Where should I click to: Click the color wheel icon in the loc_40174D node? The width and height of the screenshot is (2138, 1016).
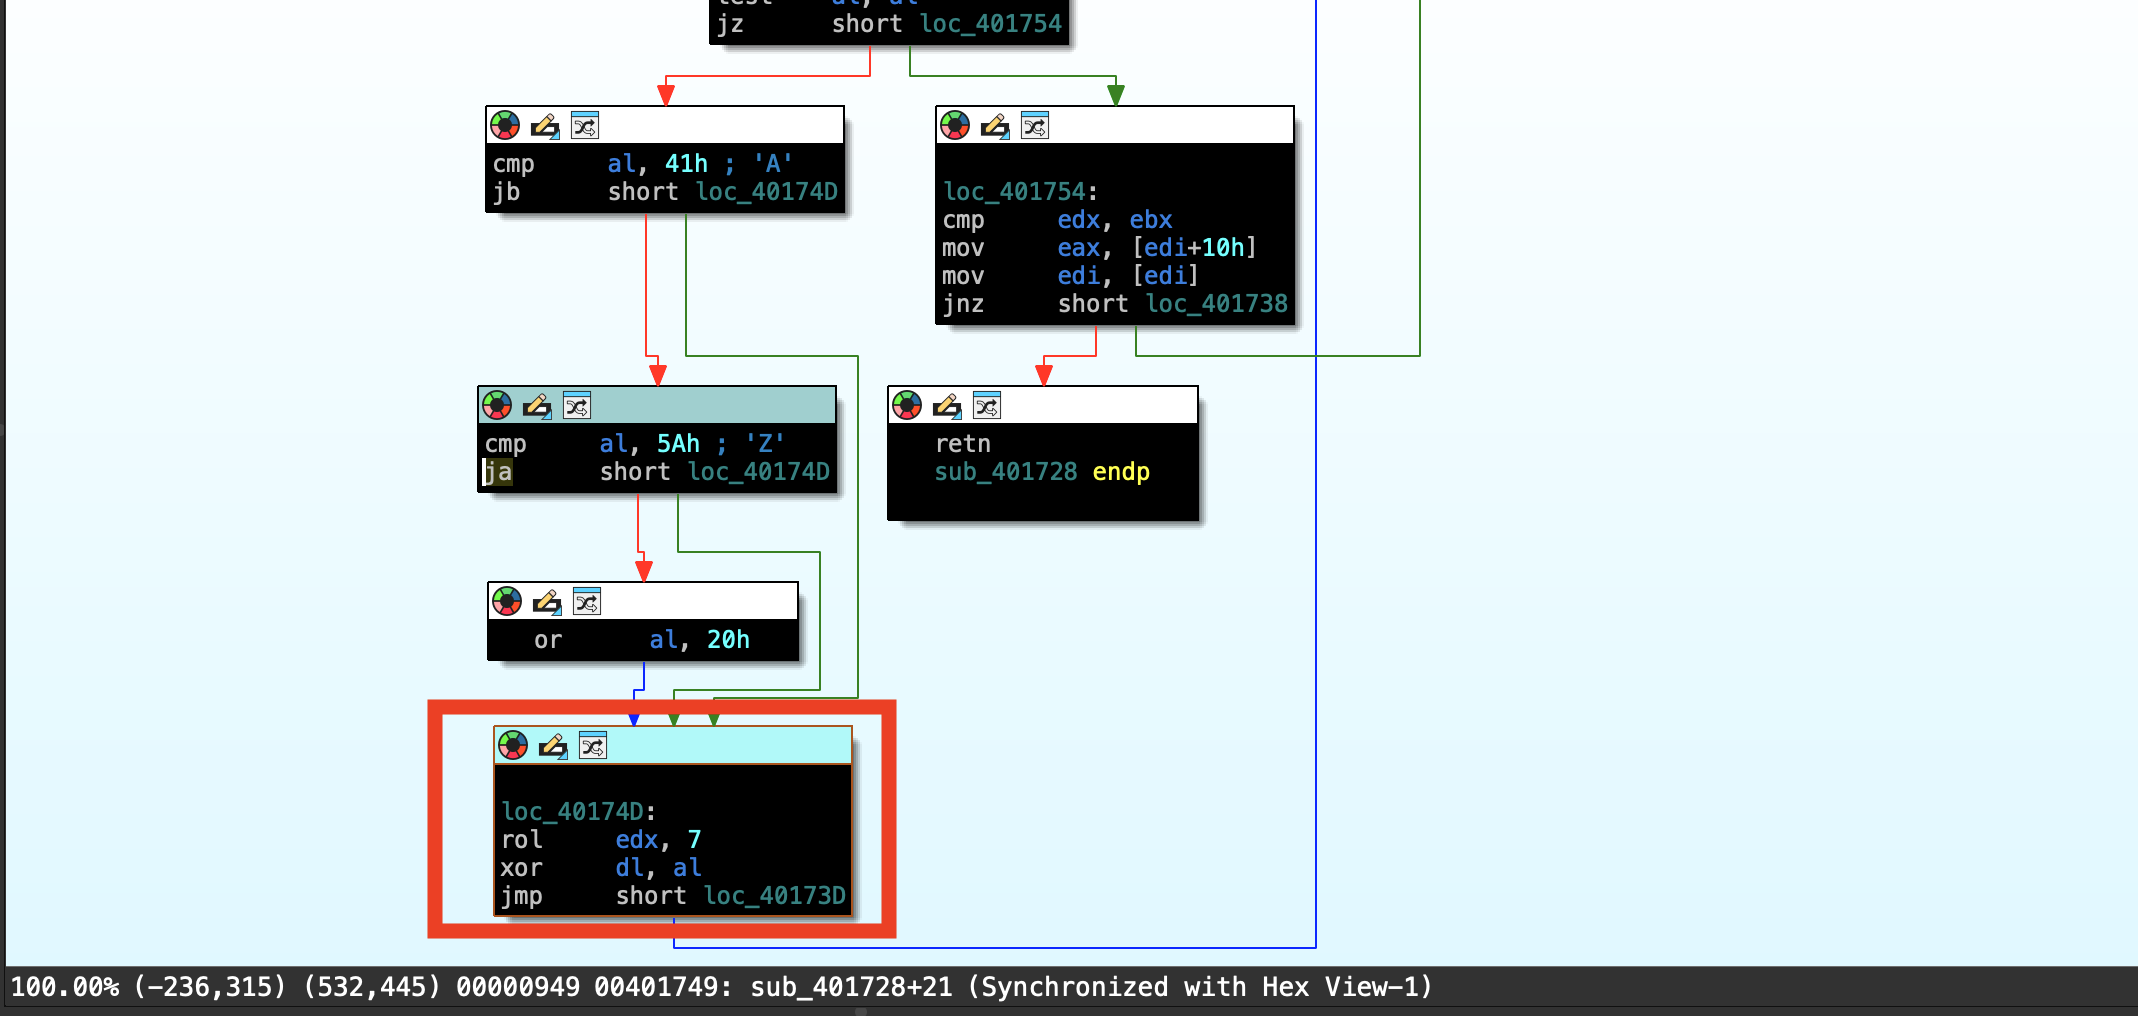pyautogui.click(x=513, y=745)
